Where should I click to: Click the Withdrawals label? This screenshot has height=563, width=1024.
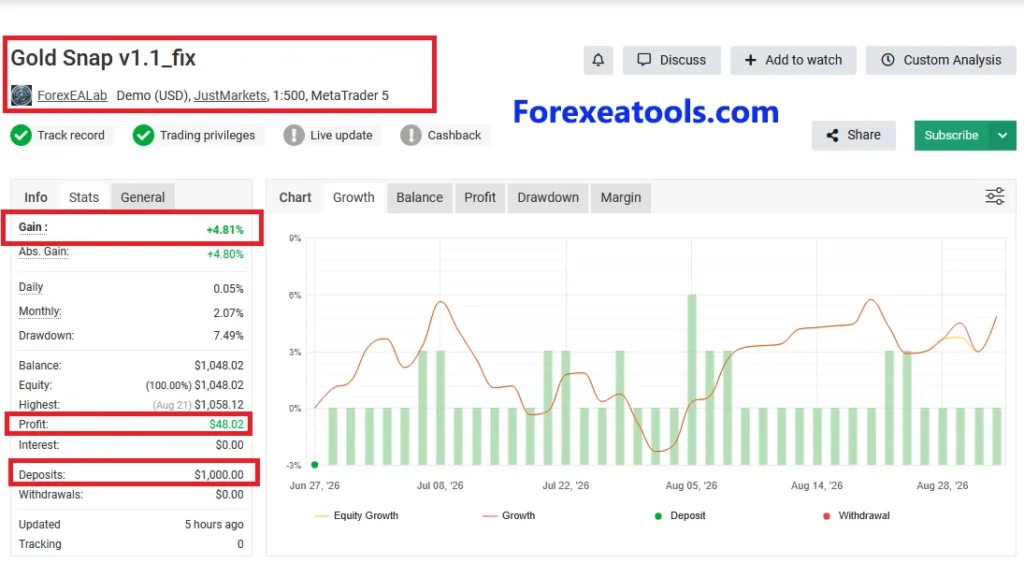pos(50,494)
